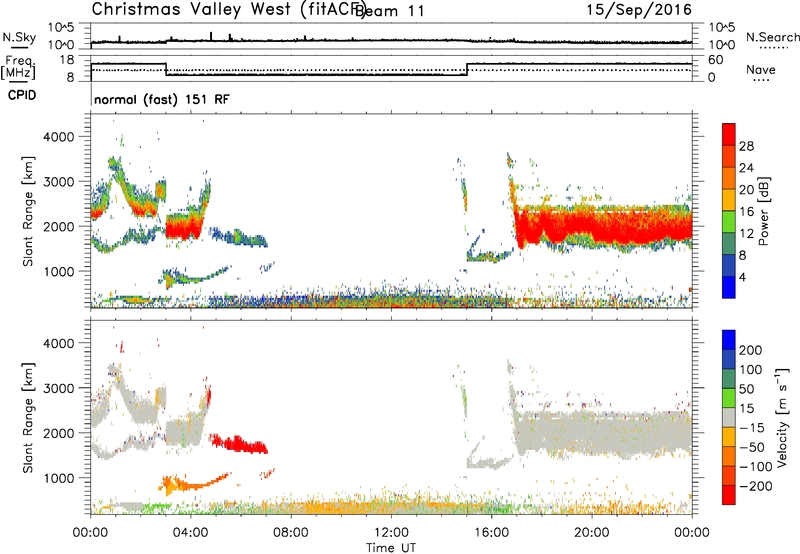Click the '20' label on power color bar
This screenshot has width=800, height=554.
pos(746,190)
